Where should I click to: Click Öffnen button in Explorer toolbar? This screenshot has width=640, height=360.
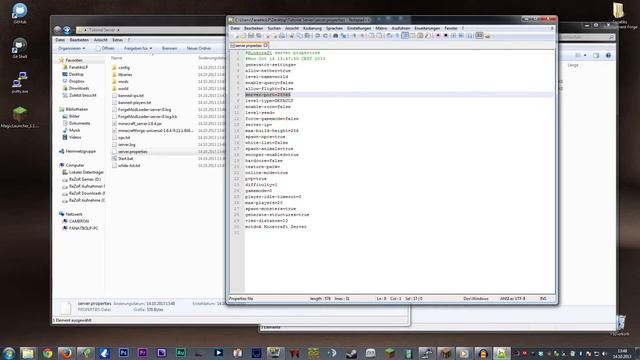105,48
